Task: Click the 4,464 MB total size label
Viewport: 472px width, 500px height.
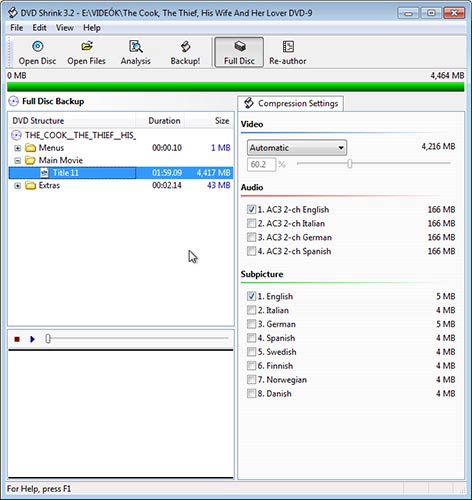Action: (x=447, y=76)
